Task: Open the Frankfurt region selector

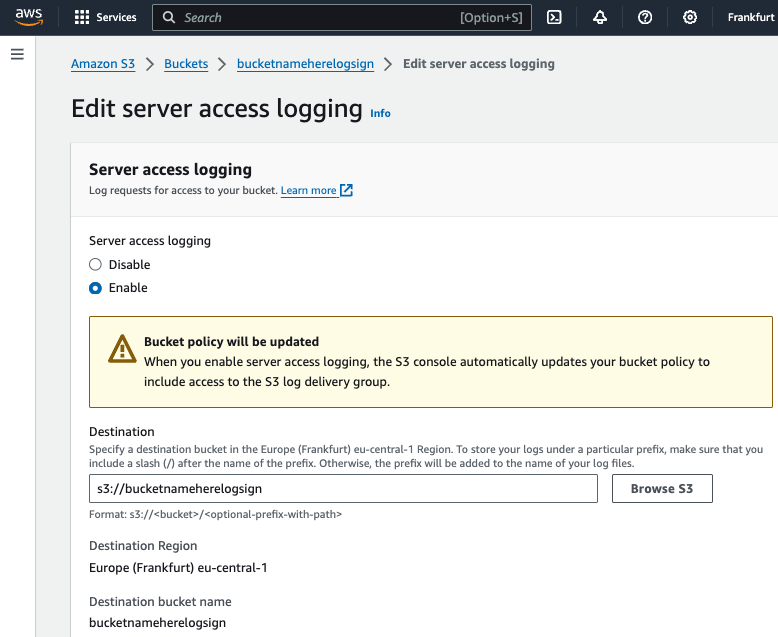Action: coord(752,17)
